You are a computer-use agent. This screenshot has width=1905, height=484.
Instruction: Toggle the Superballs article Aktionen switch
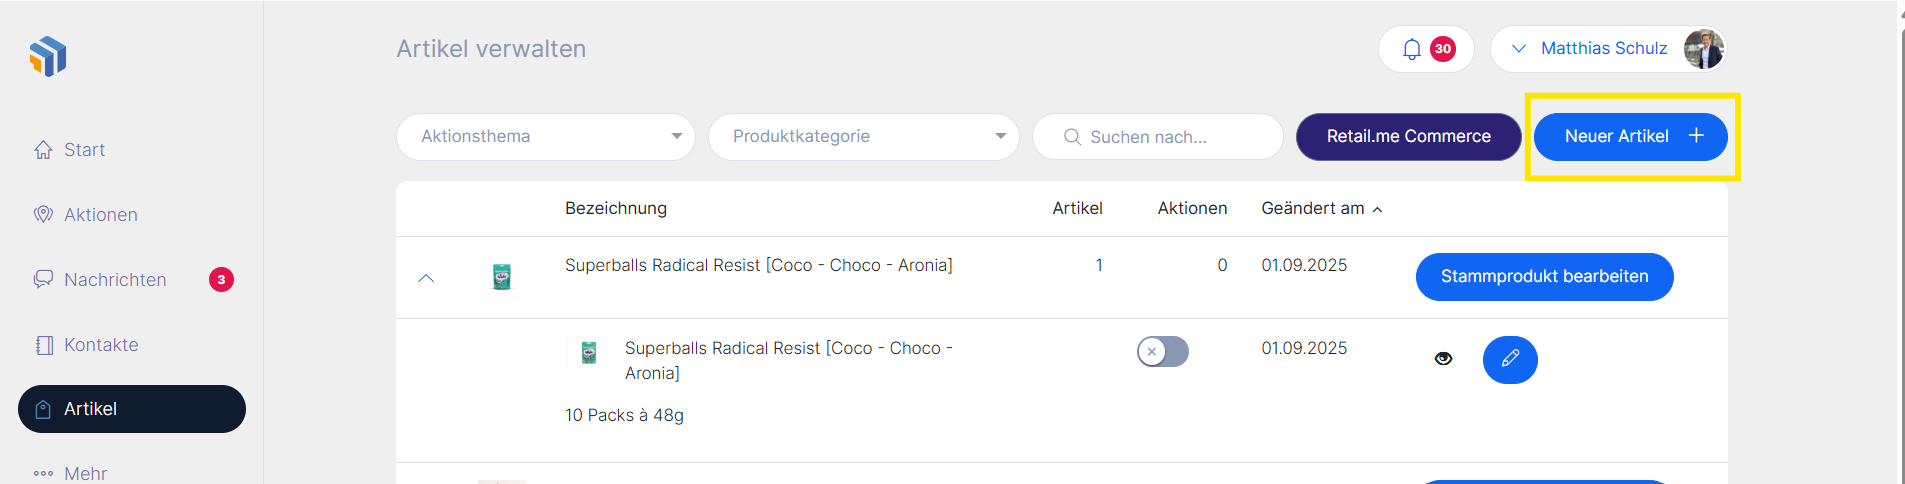tap(1162, 352)
